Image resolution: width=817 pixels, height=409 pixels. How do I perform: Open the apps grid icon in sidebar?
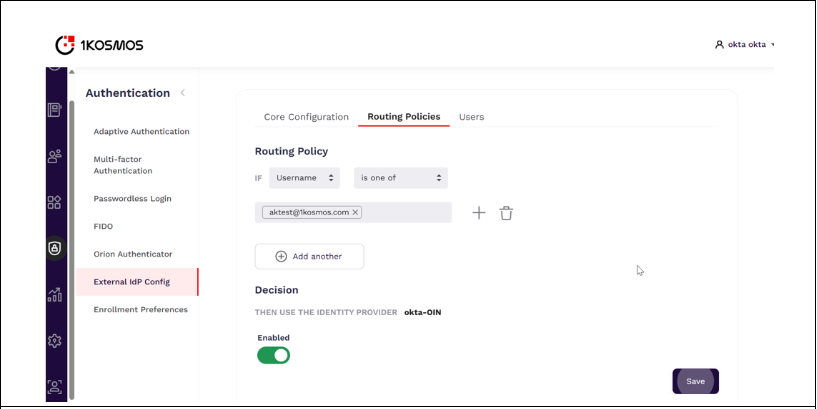point(55,202)
